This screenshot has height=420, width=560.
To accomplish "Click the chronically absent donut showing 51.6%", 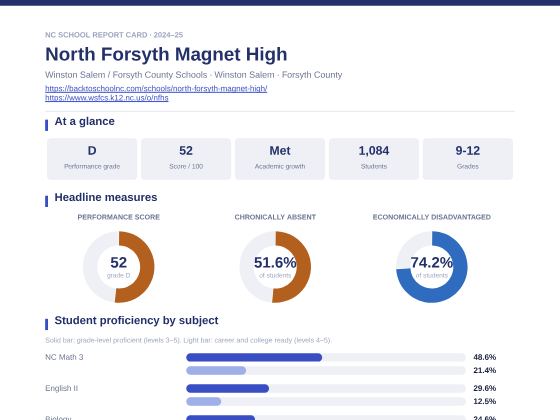I will pyautogui.click(x=275, y=267).
